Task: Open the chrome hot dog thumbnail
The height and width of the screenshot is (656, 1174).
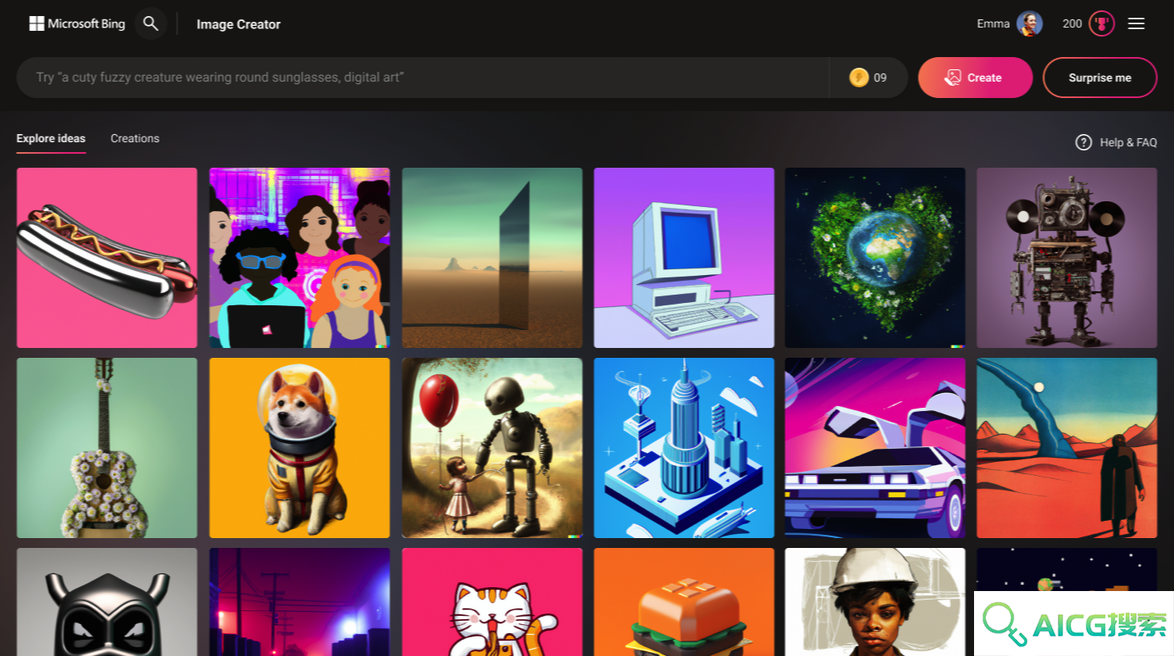Action: pos(107,258)
